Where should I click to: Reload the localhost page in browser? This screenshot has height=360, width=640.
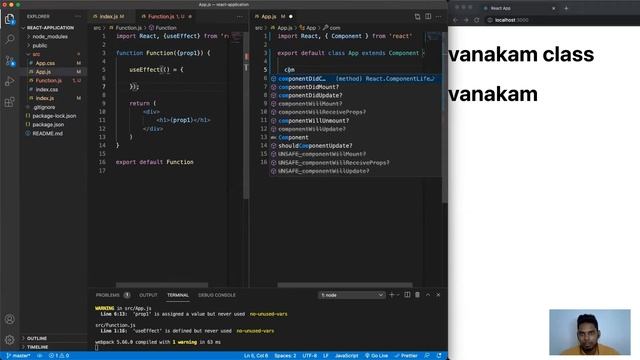tap(476, 20)
